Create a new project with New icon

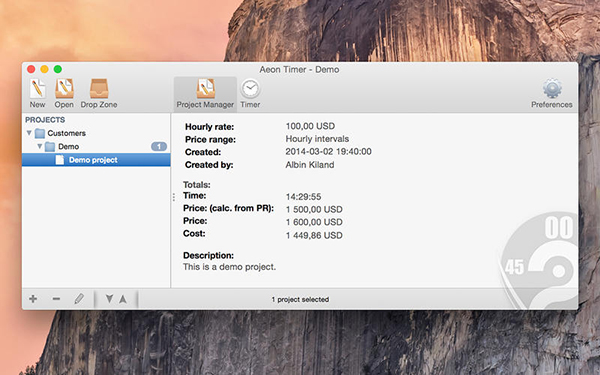pyautogui.click(x=38, y=93)
